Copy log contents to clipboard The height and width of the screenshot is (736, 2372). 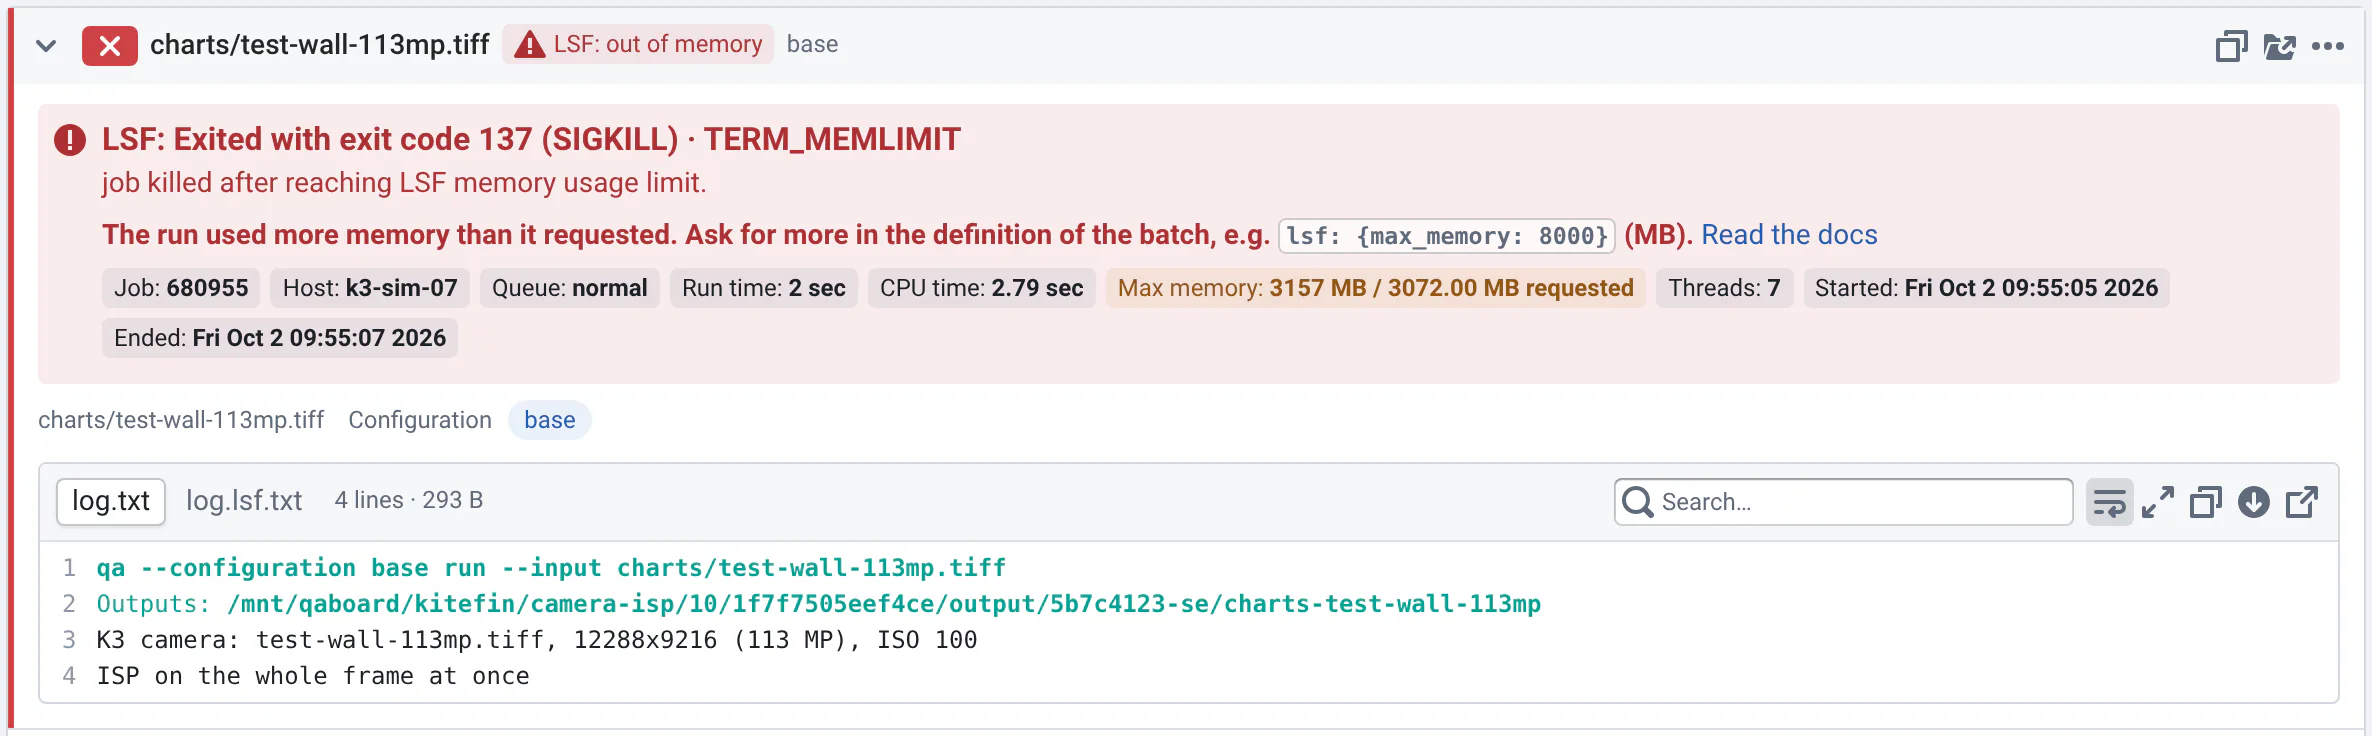[2206, 502]
